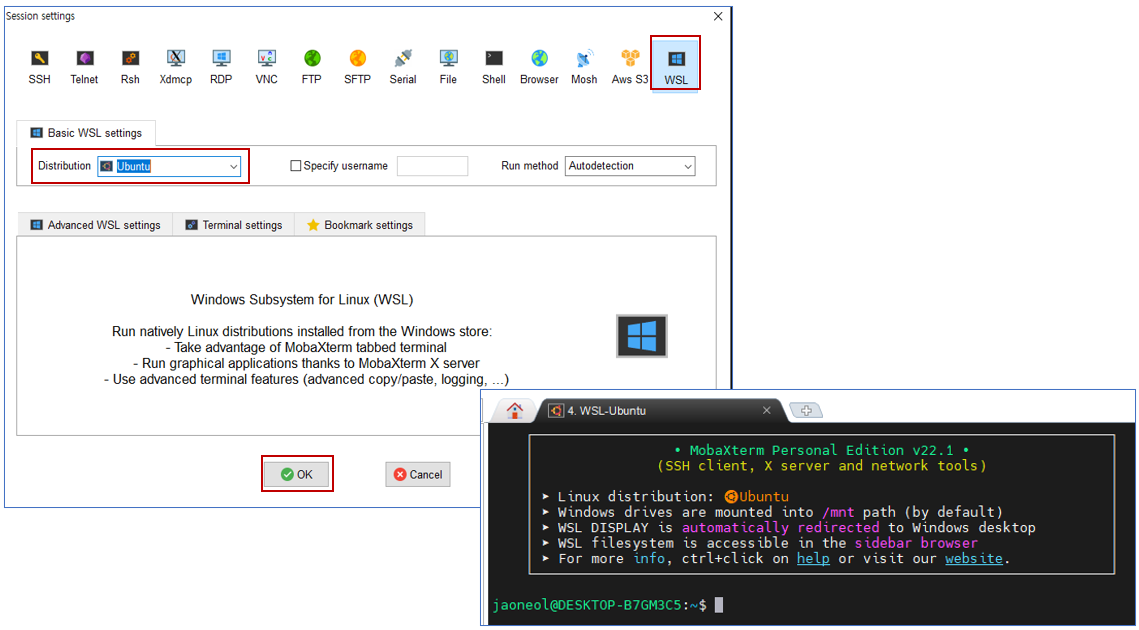Choose the Telnet session icon
This screenshot has width=1139, height=630.
click(x=84, y=67)
